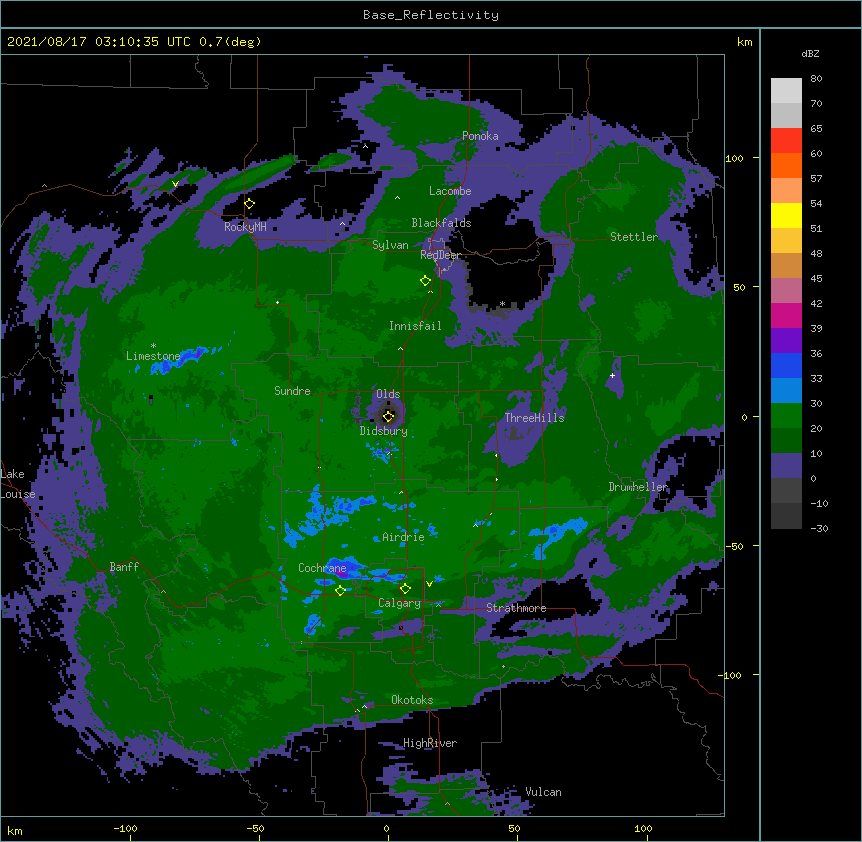Screen dimensions: 862x842
Task: Pick the purple 39-36 dBZ legend swatch
Action: tap(786, 341)
